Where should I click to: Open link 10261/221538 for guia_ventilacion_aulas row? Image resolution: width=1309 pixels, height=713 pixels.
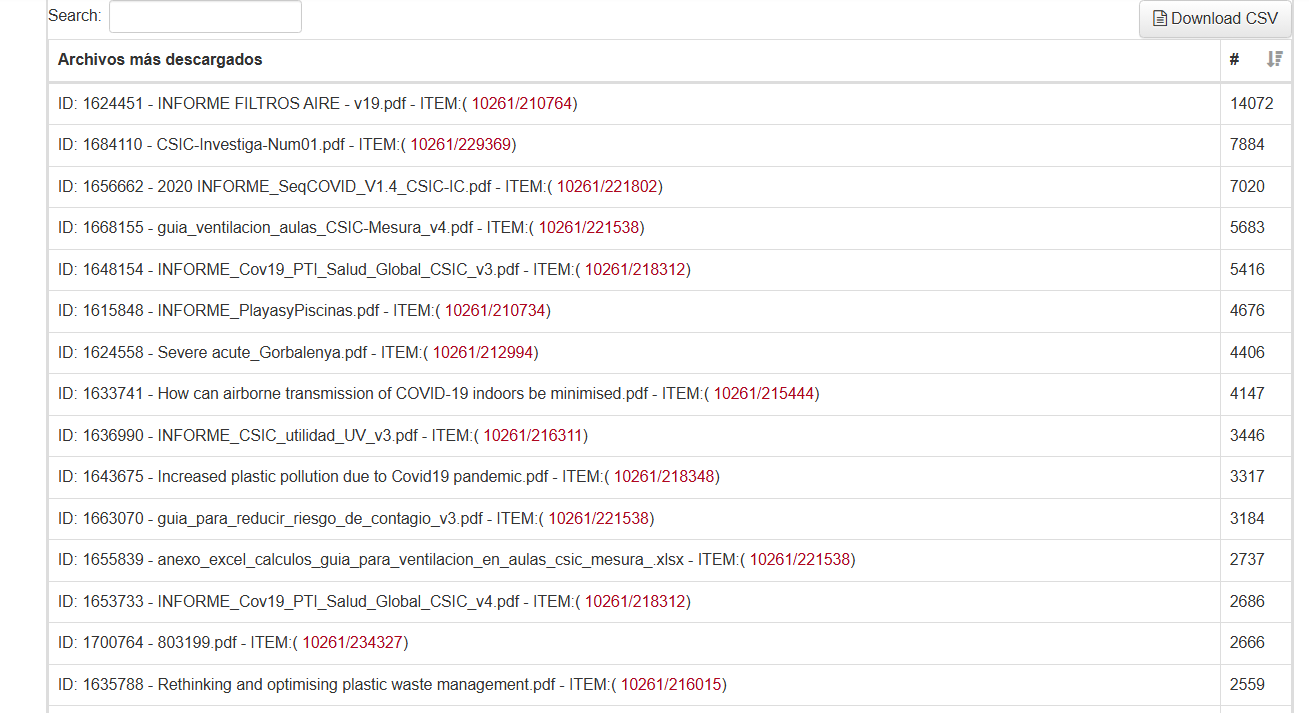pos(588,228)
